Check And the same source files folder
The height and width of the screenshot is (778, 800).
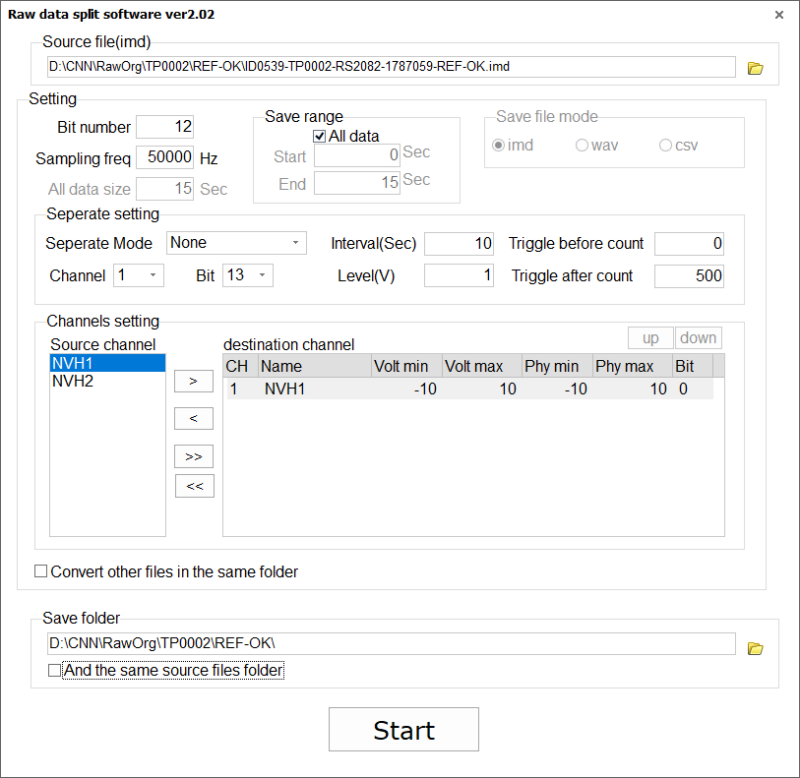click(54, 670)
